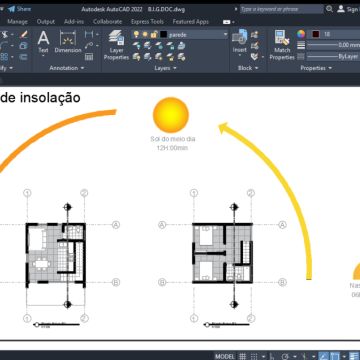Viewport: 360px width, 360px height.
Task: Toggle the drawing grid display
Action: (243, 356)
